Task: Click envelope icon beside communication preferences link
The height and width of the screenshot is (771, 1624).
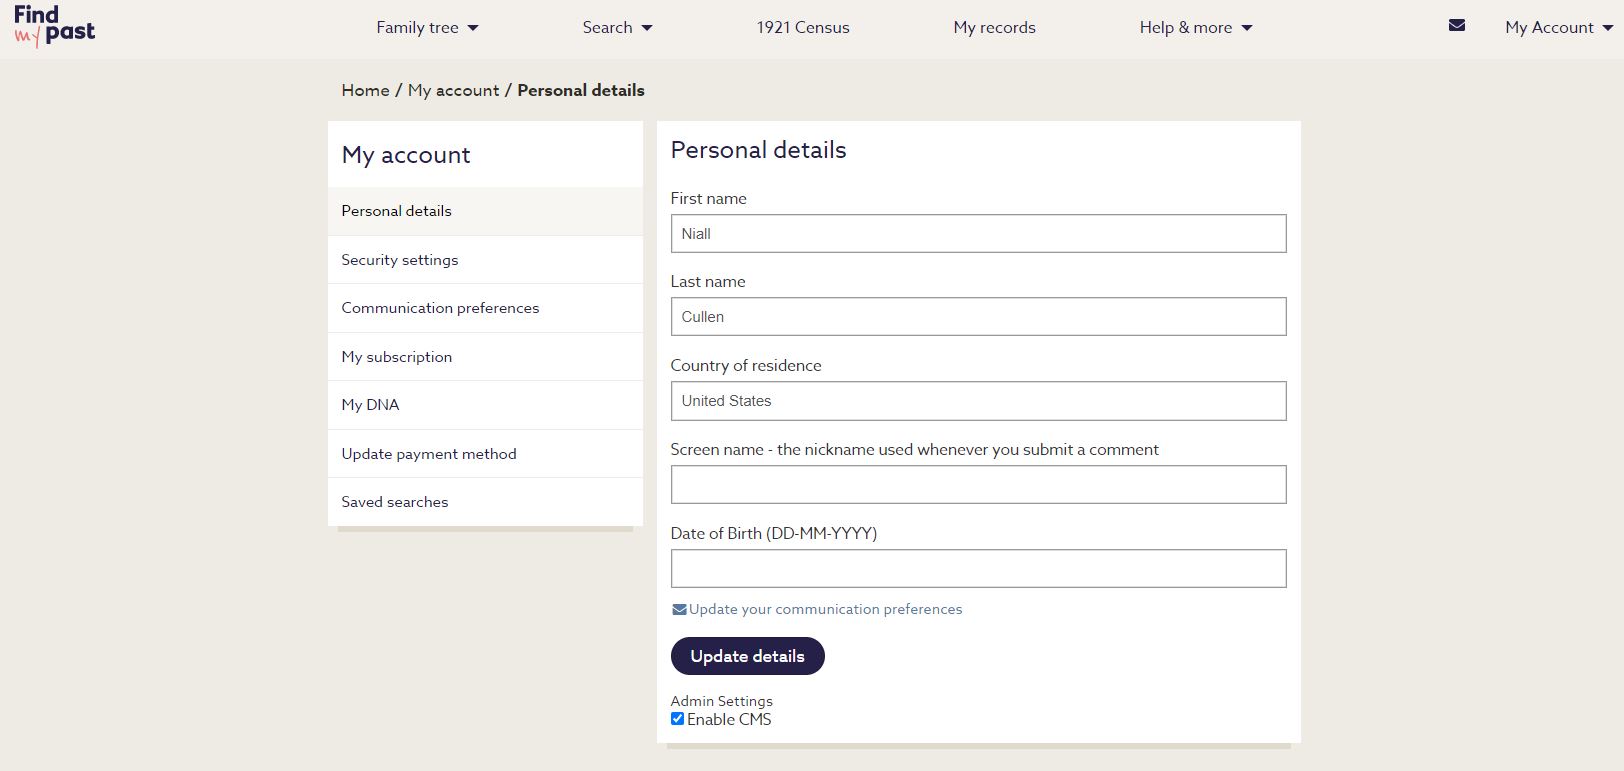Action: [x=679, y=610]
